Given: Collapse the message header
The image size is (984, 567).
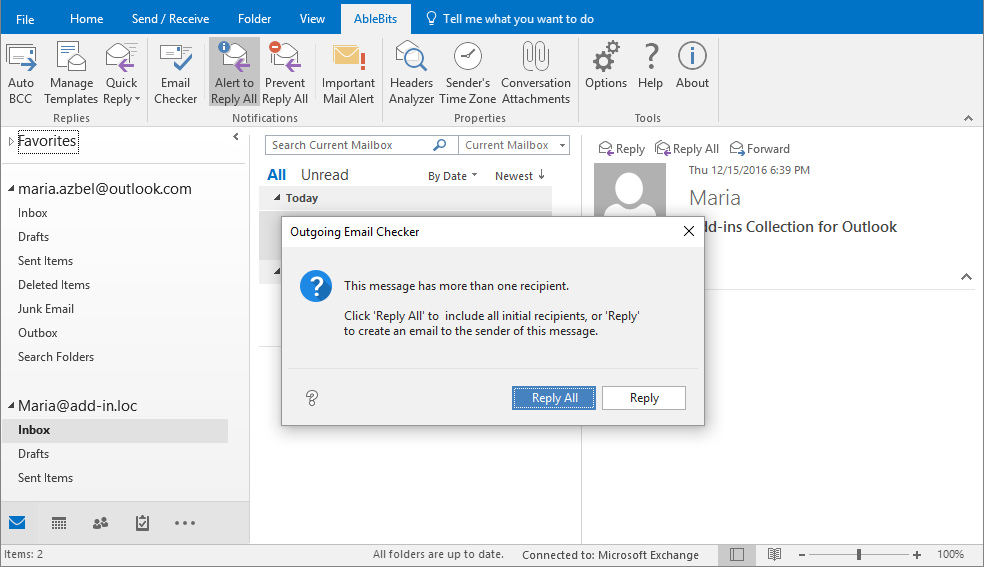Looking at the screenshot, I should [966, 277].
